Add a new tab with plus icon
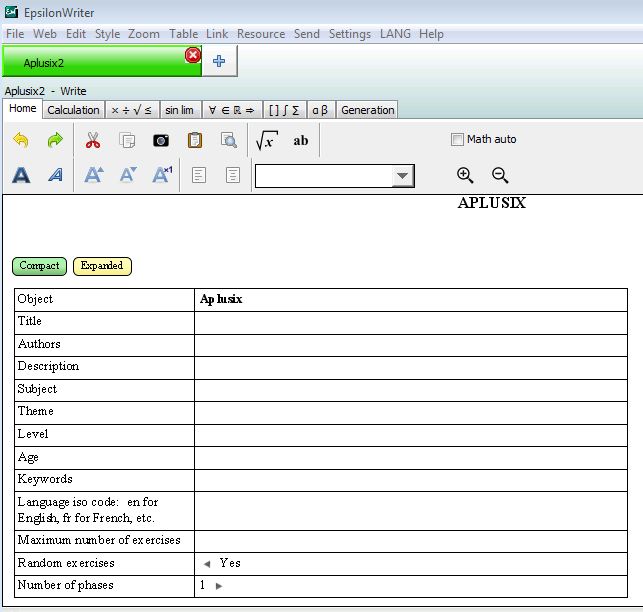Image resolution: width=643 pixels, height=612 pixels. coord(219,61)
